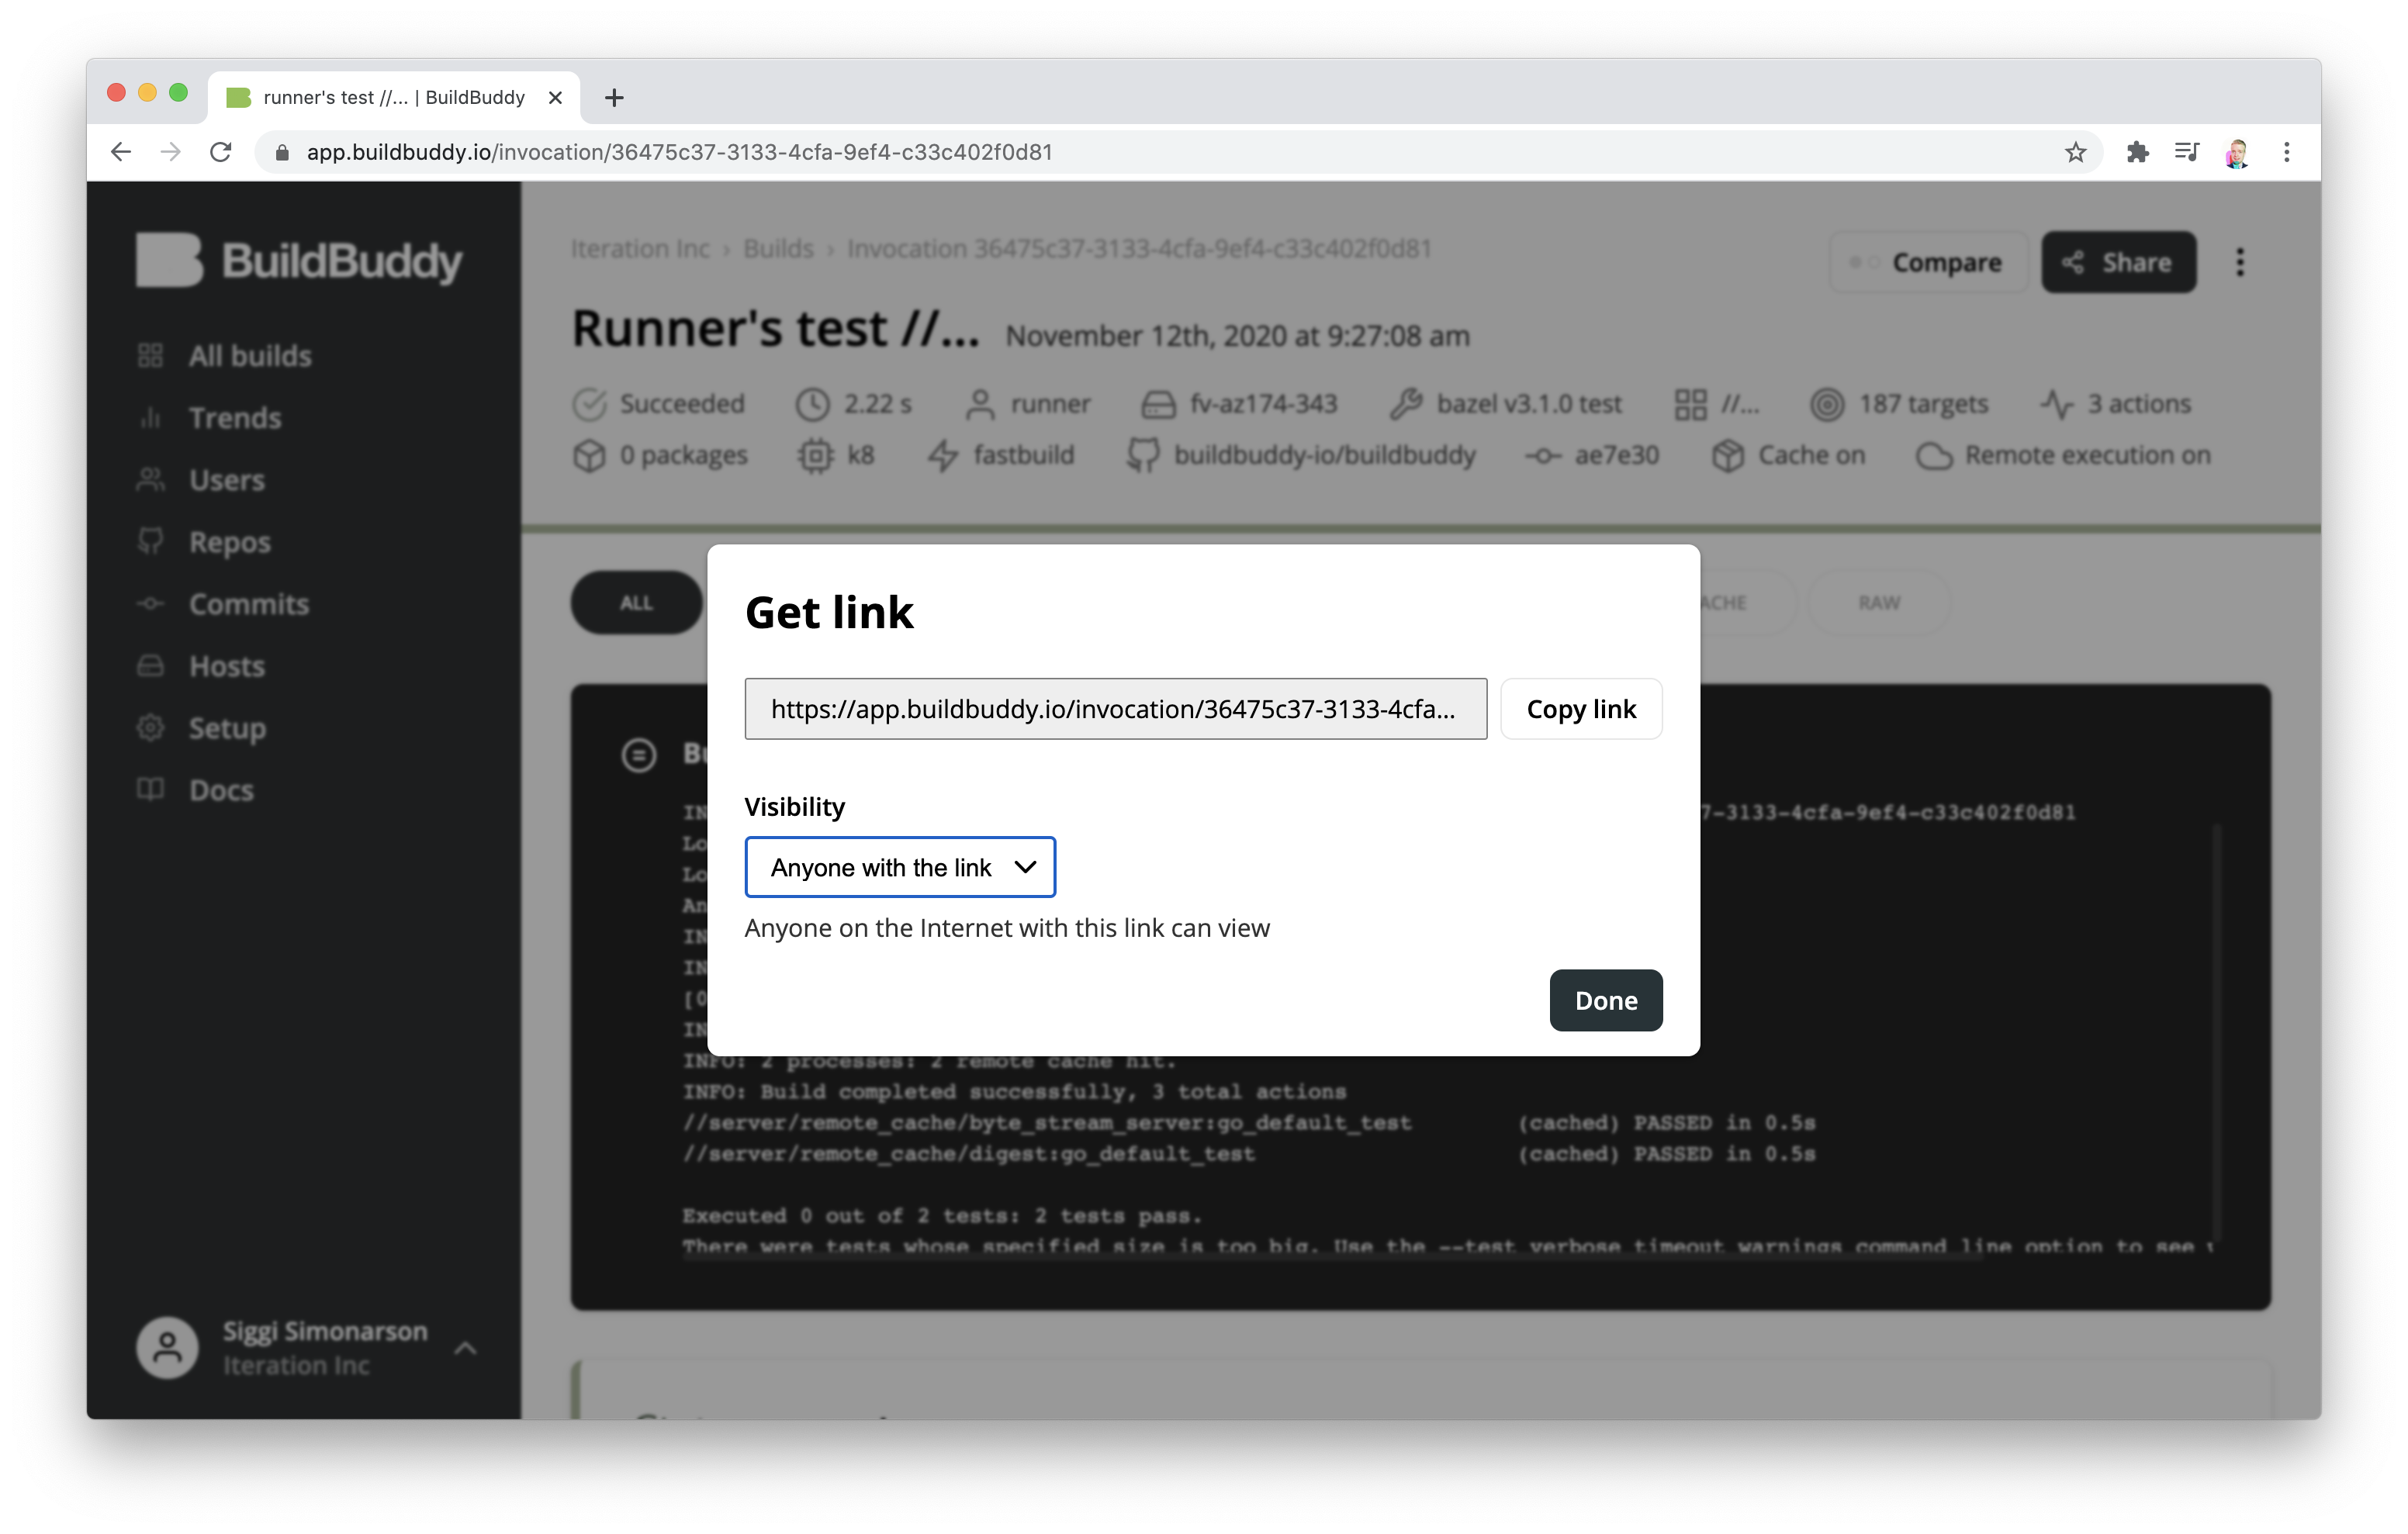Image resolution: width=2408 pixels, height=1534 pixels.
Task: Open Setup in sidebar
Action: click(x=201, y=728)
